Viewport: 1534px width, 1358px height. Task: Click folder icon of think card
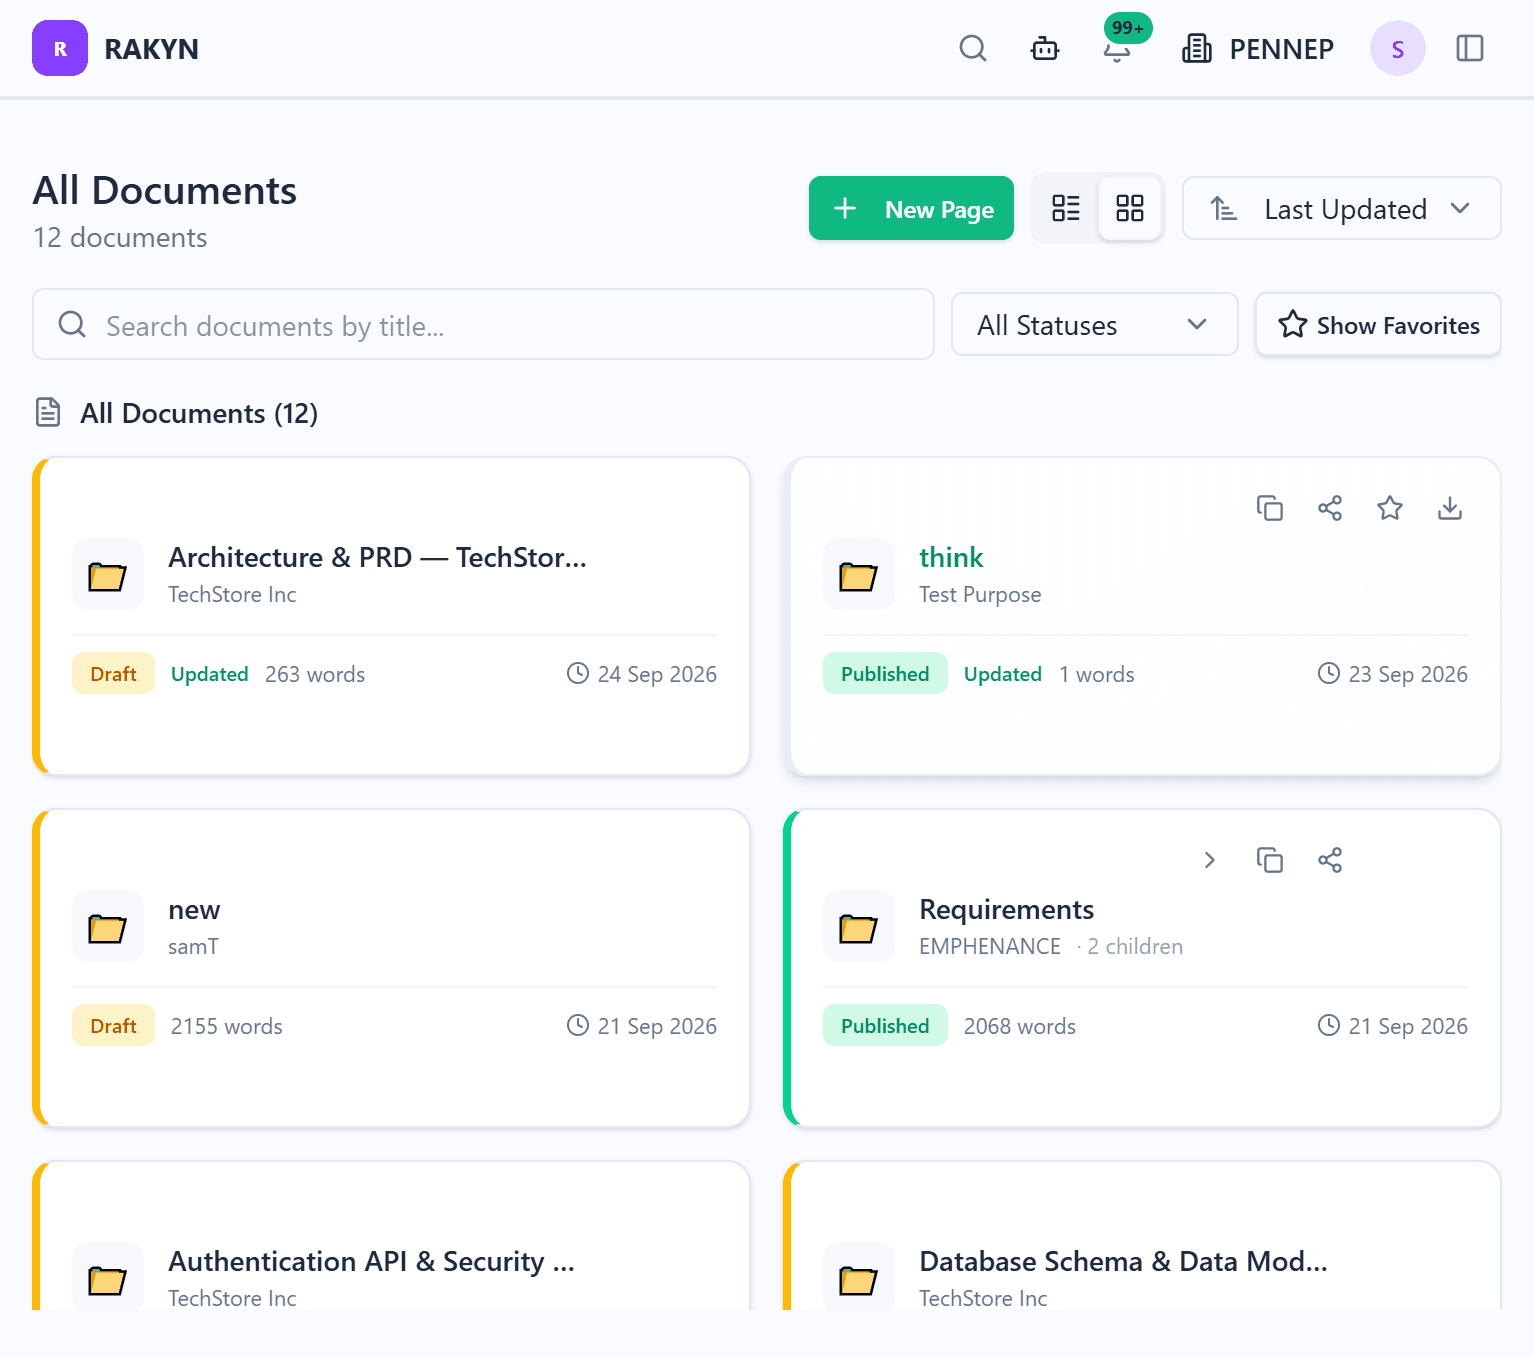(859, 574)
